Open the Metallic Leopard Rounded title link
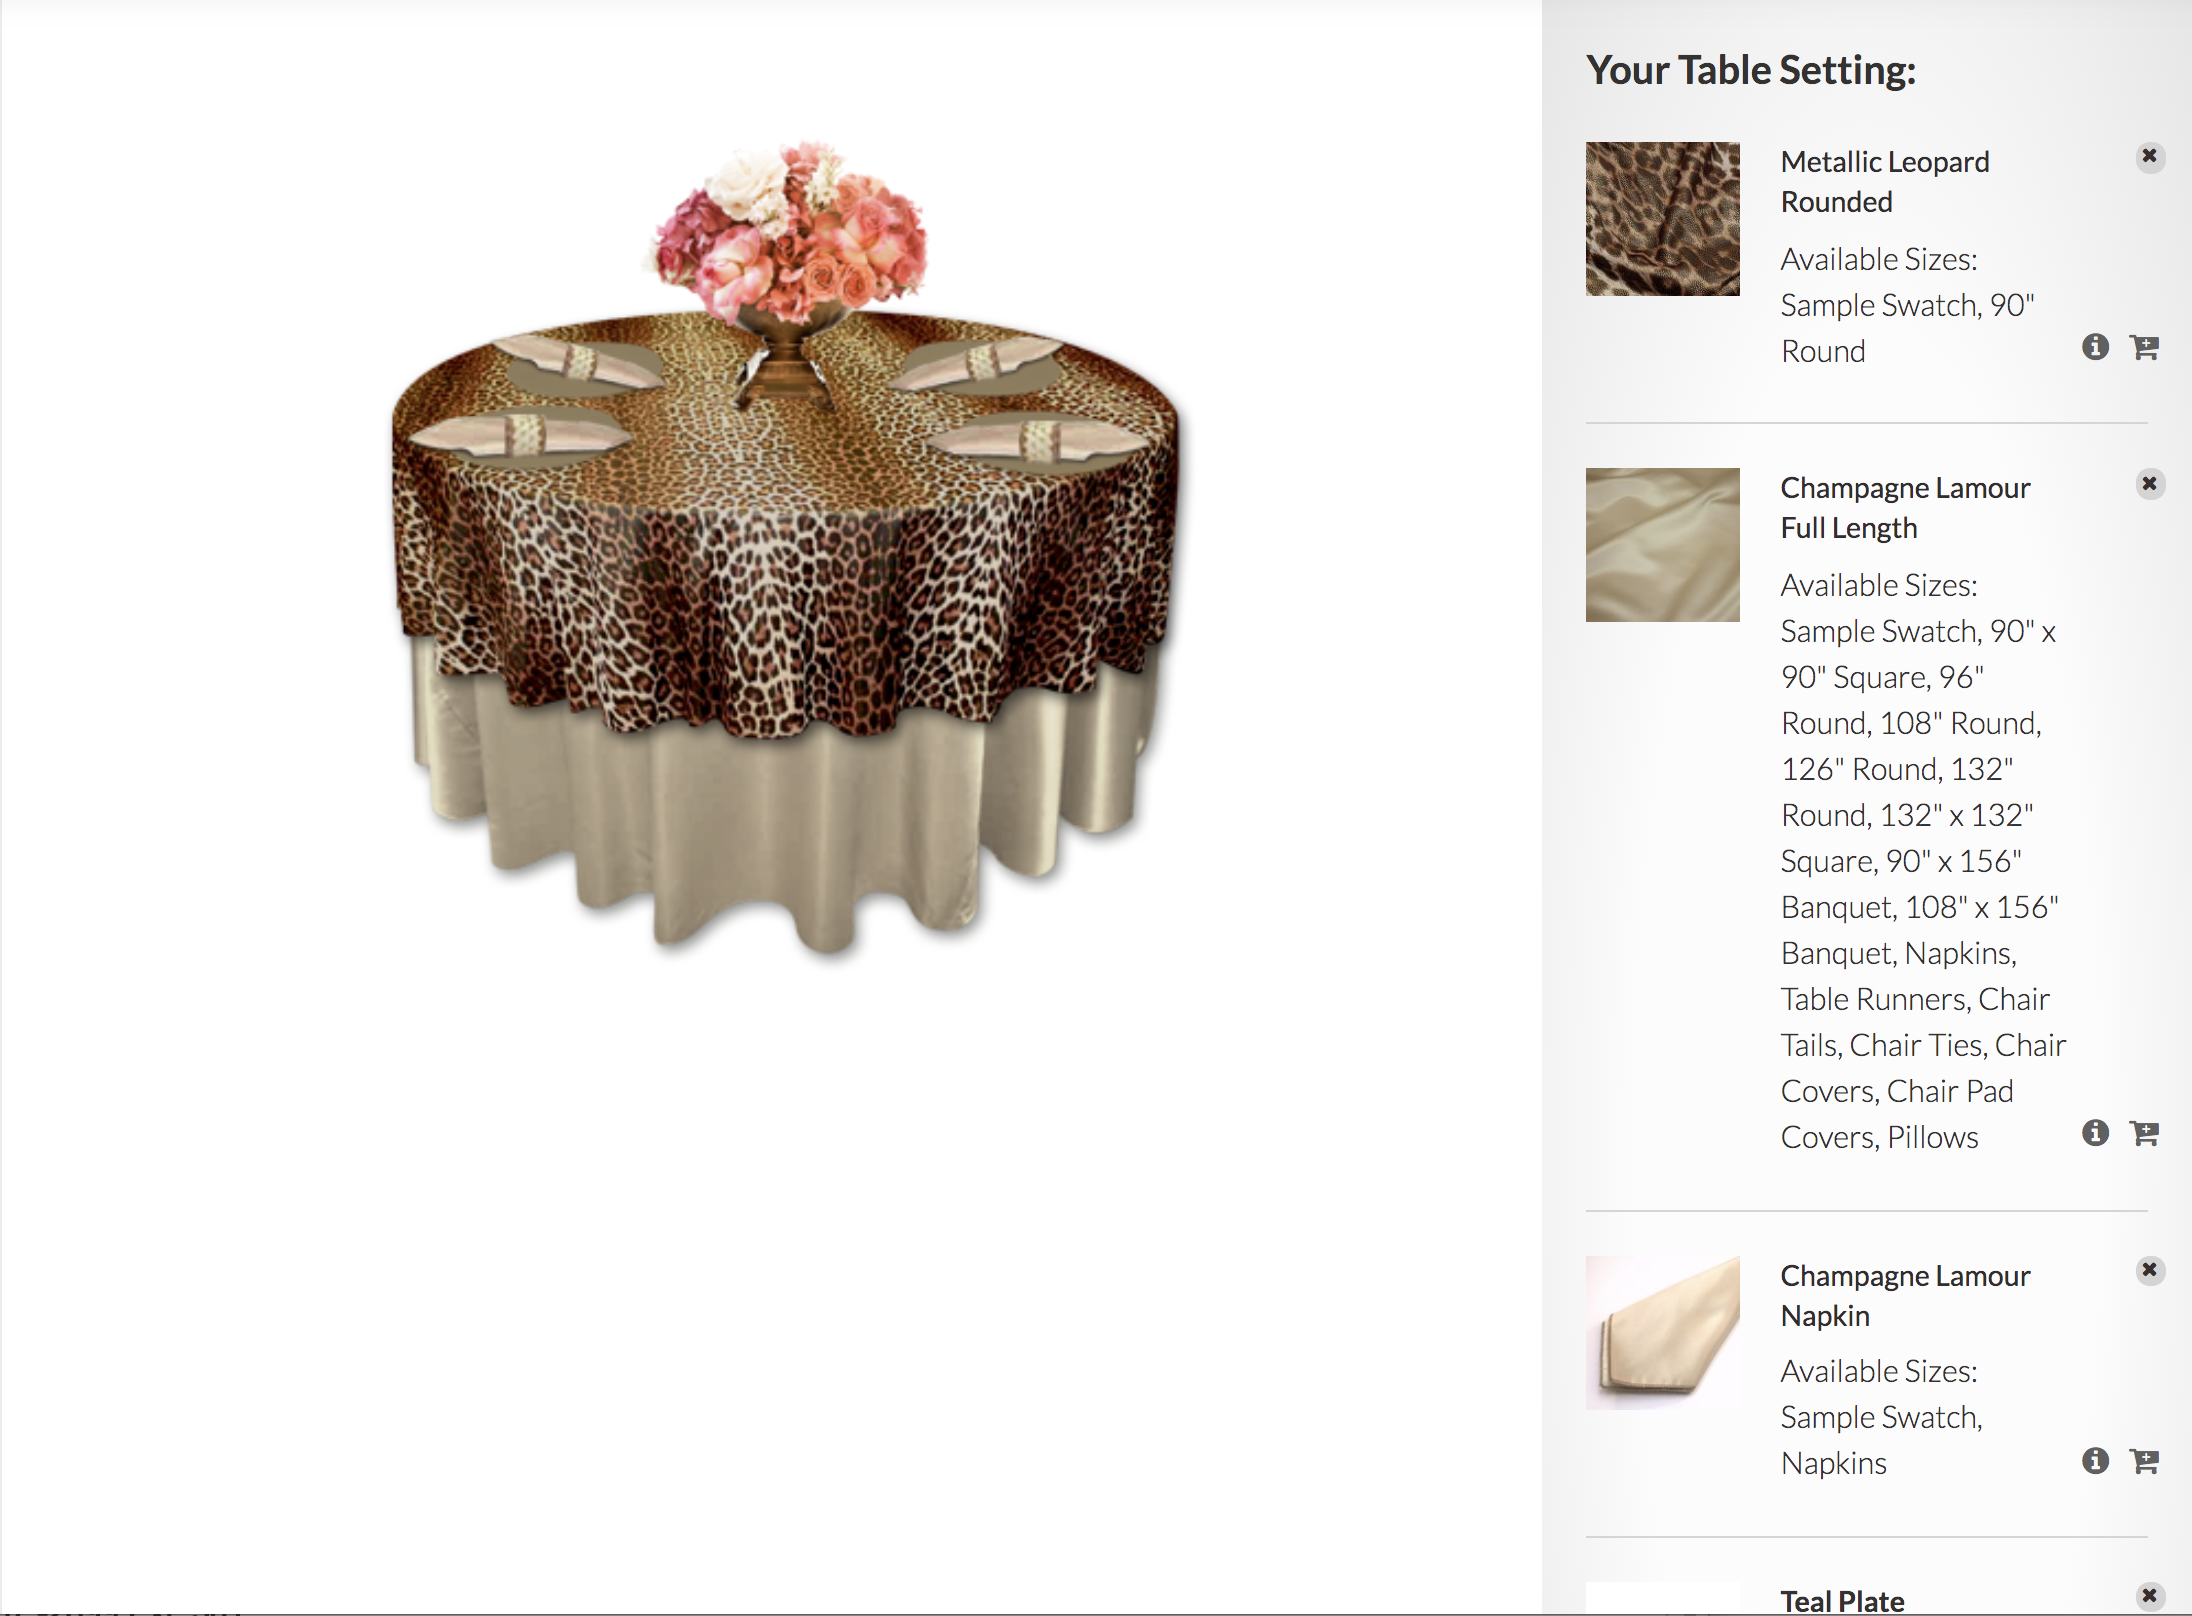This screenshot has width=2192, height=1616. pos(1885,182)
